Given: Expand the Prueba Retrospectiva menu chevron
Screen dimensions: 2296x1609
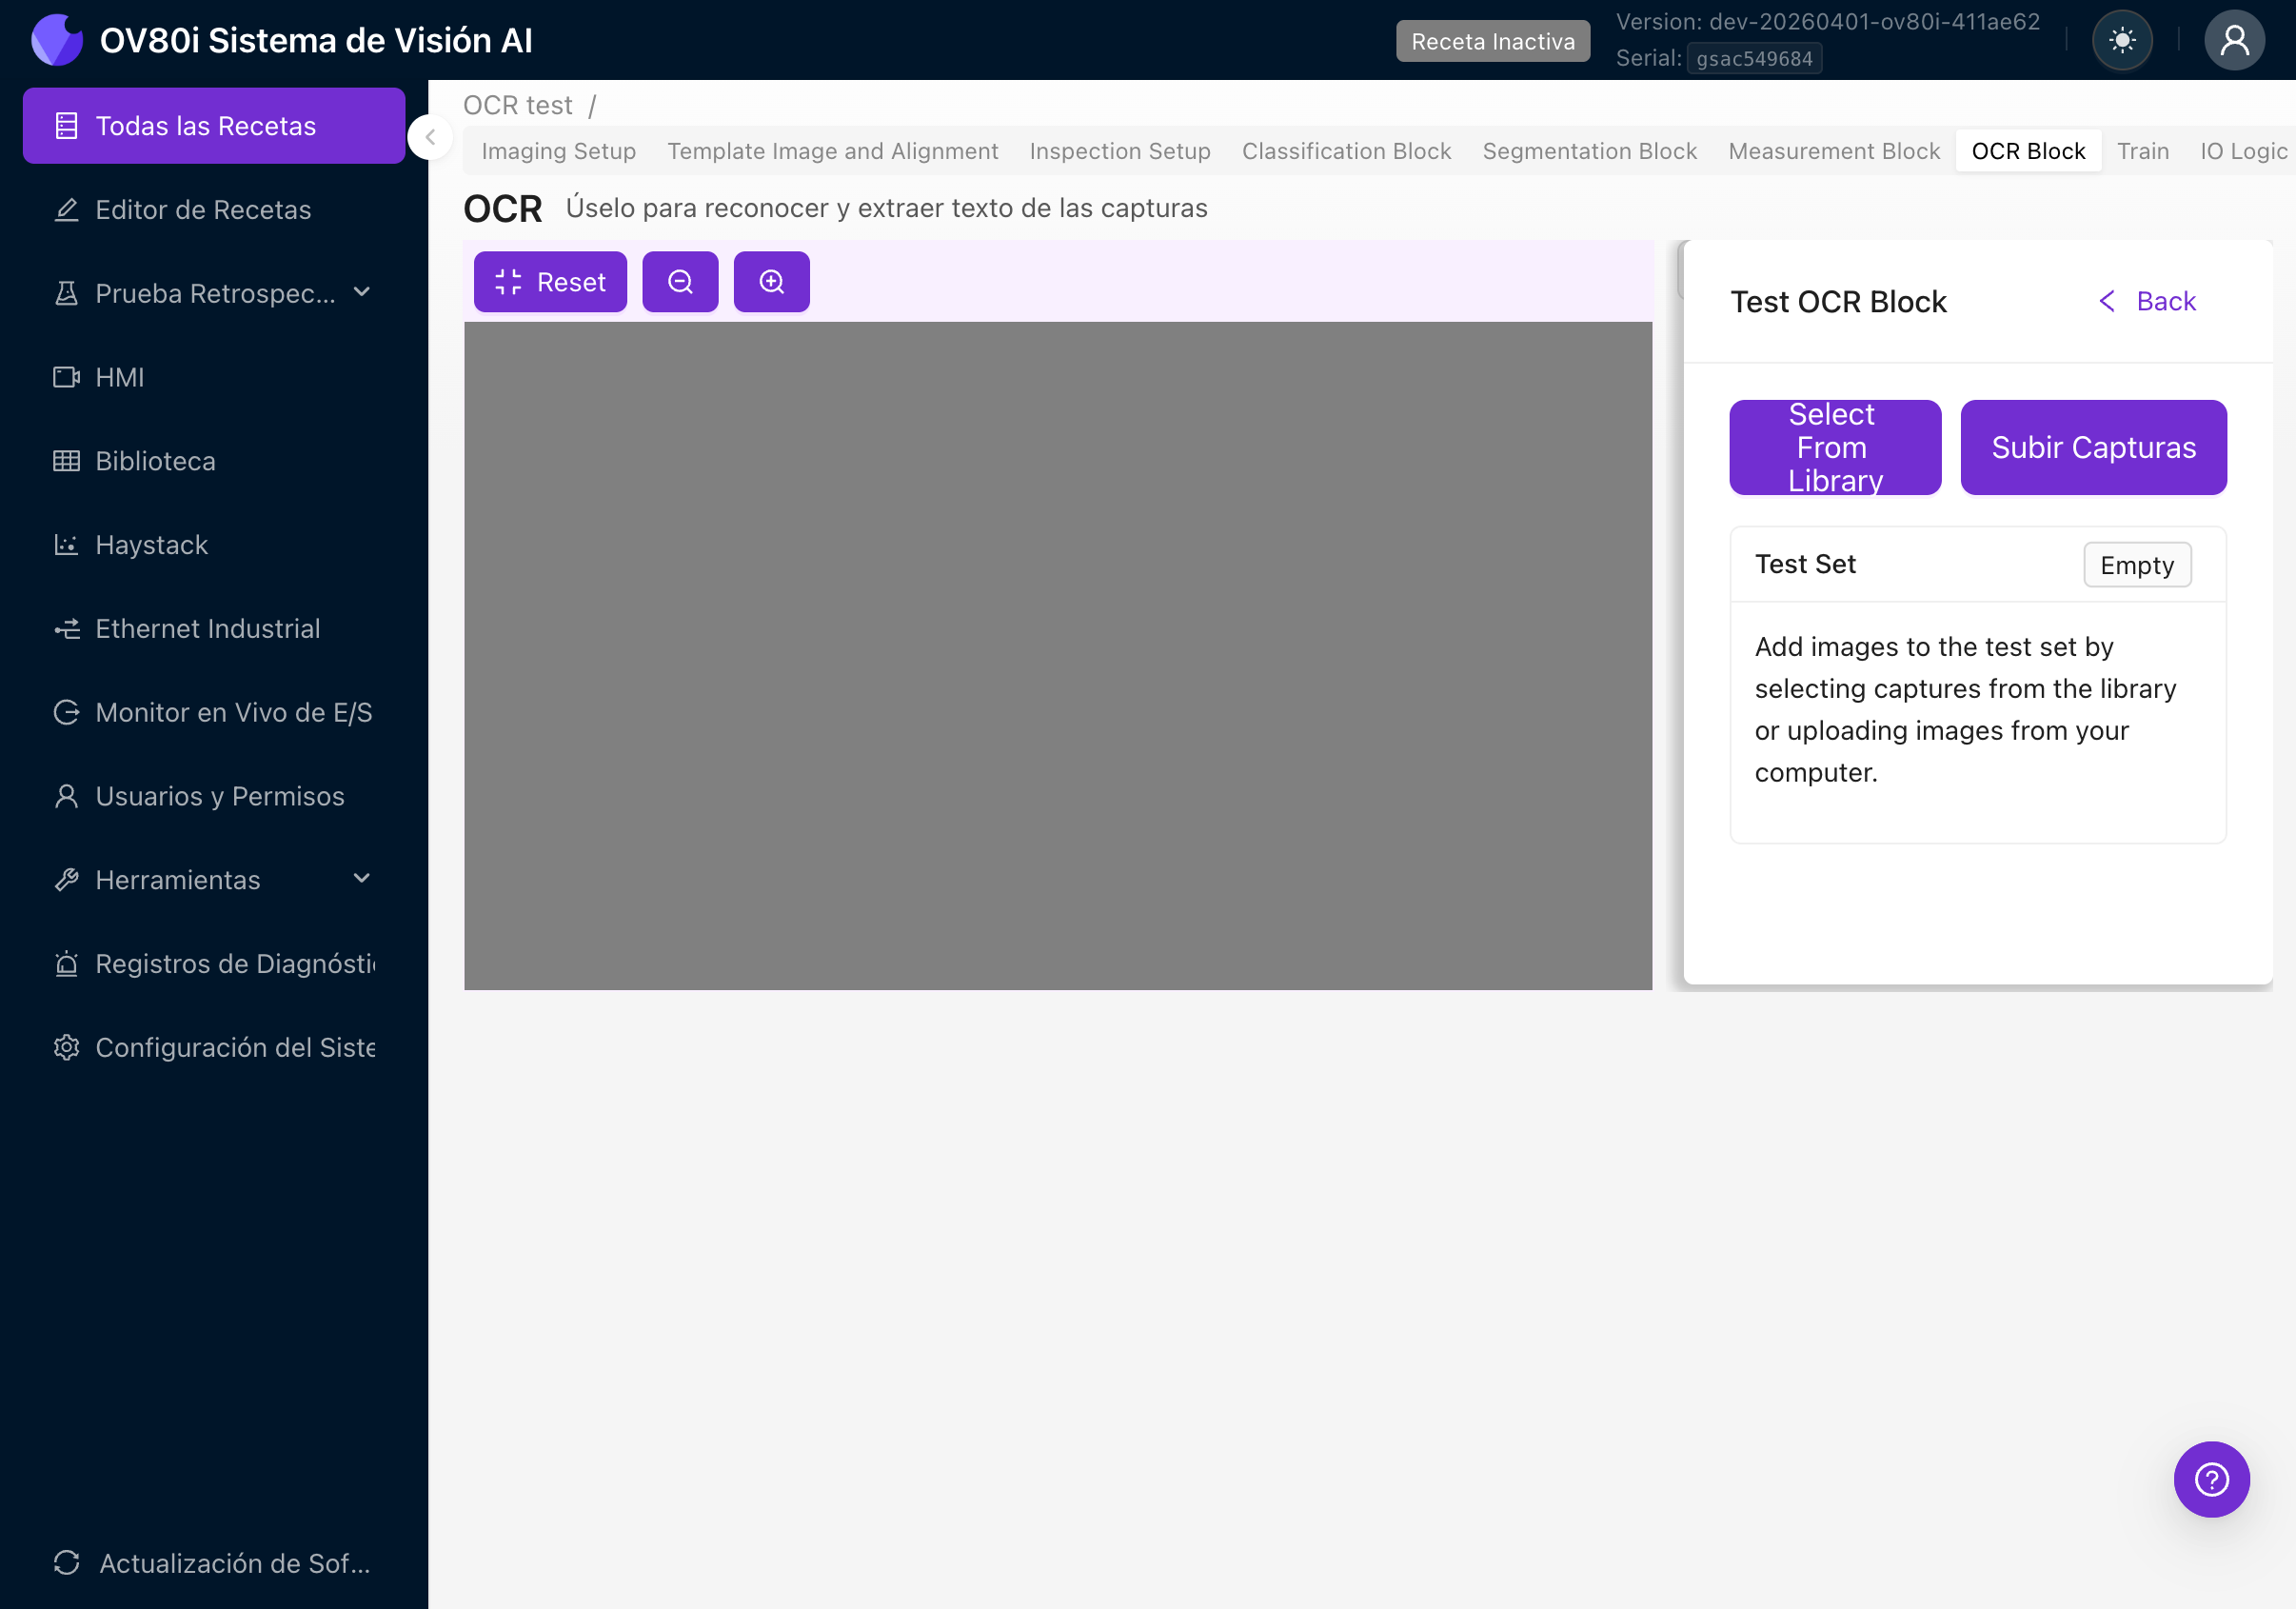Looking at the screenshot, I should (x=361, y=293).
